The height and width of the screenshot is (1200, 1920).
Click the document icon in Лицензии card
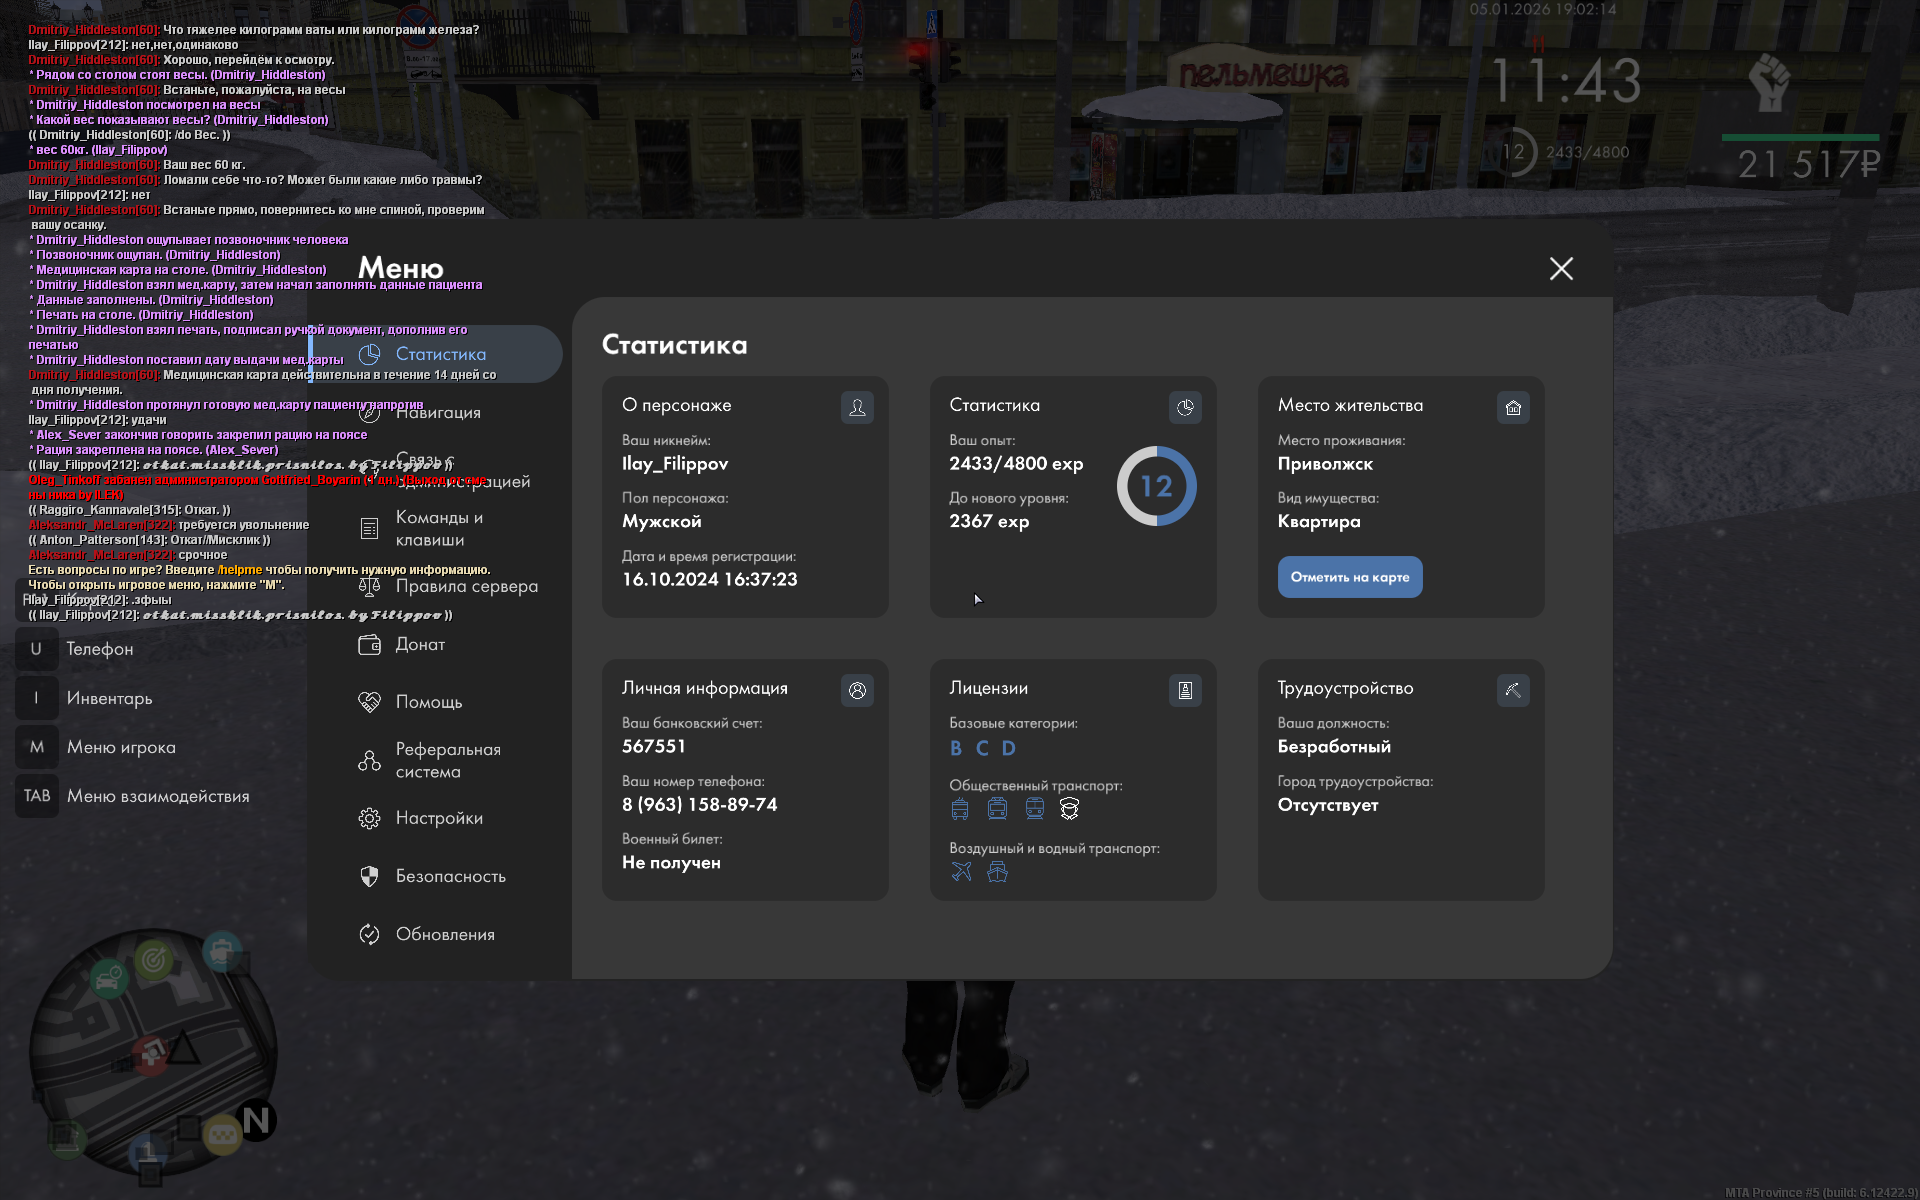click(x=1185, y=690)
